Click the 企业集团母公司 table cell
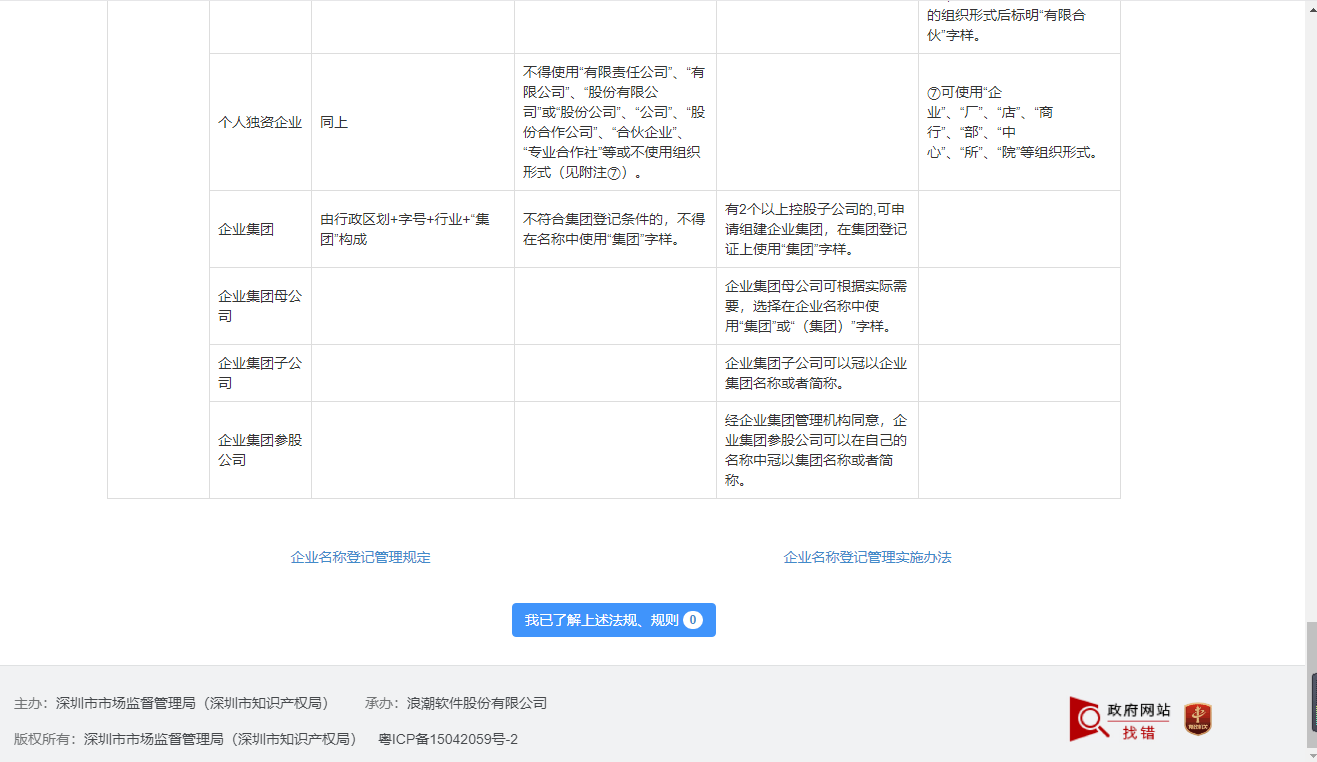 coord(260,305)
